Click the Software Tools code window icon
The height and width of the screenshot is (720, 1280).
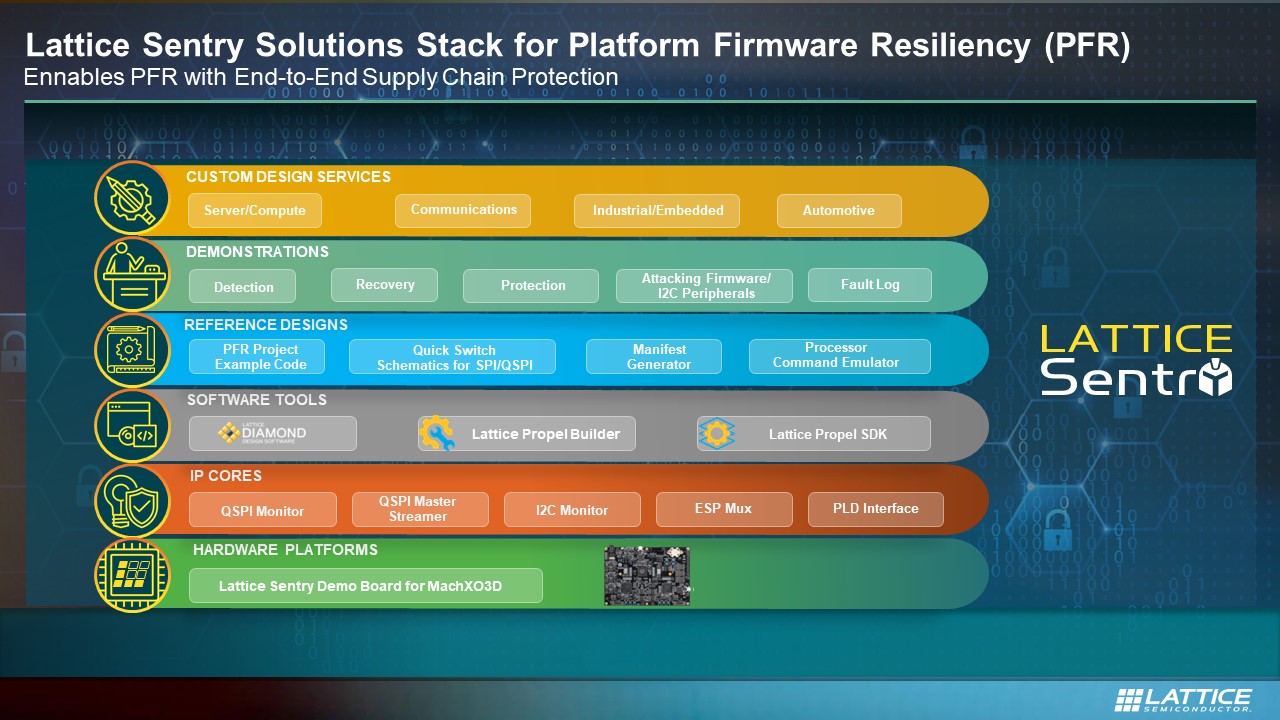coord(132,426)
